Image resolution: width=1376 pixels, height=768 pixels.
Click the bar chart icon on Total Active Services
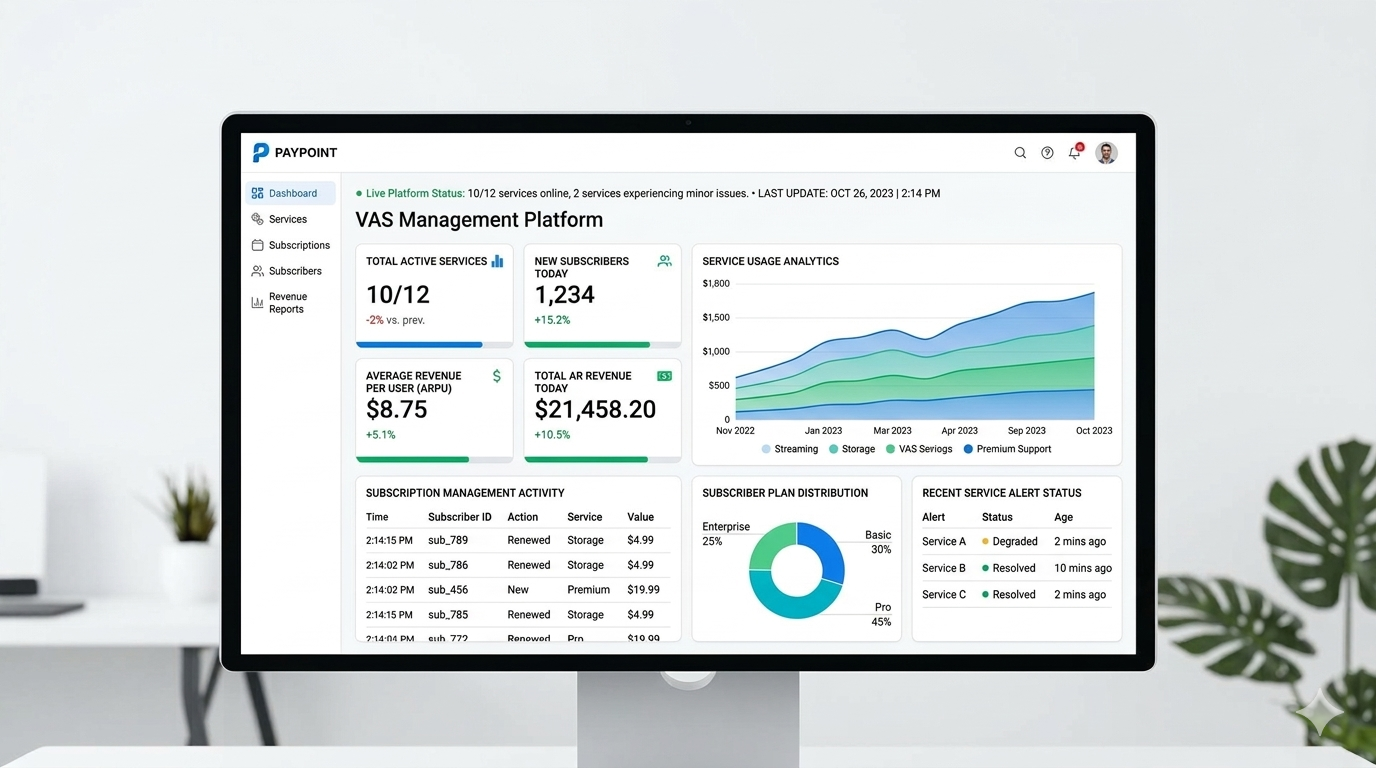pyautogui.click(x=497, y=261)
